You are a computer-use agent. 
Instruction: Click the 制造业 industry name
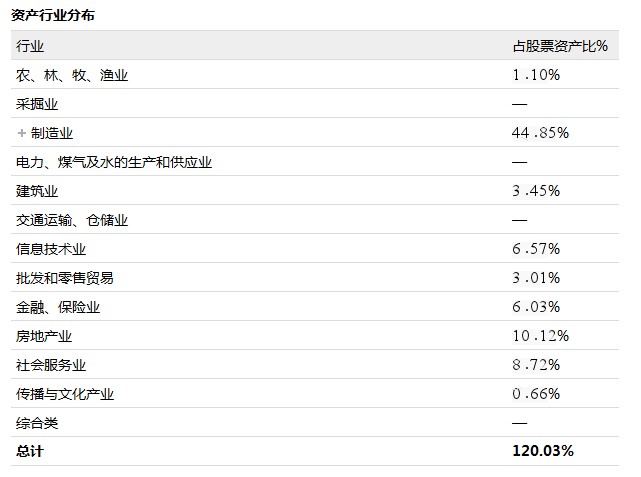(52, 133)
